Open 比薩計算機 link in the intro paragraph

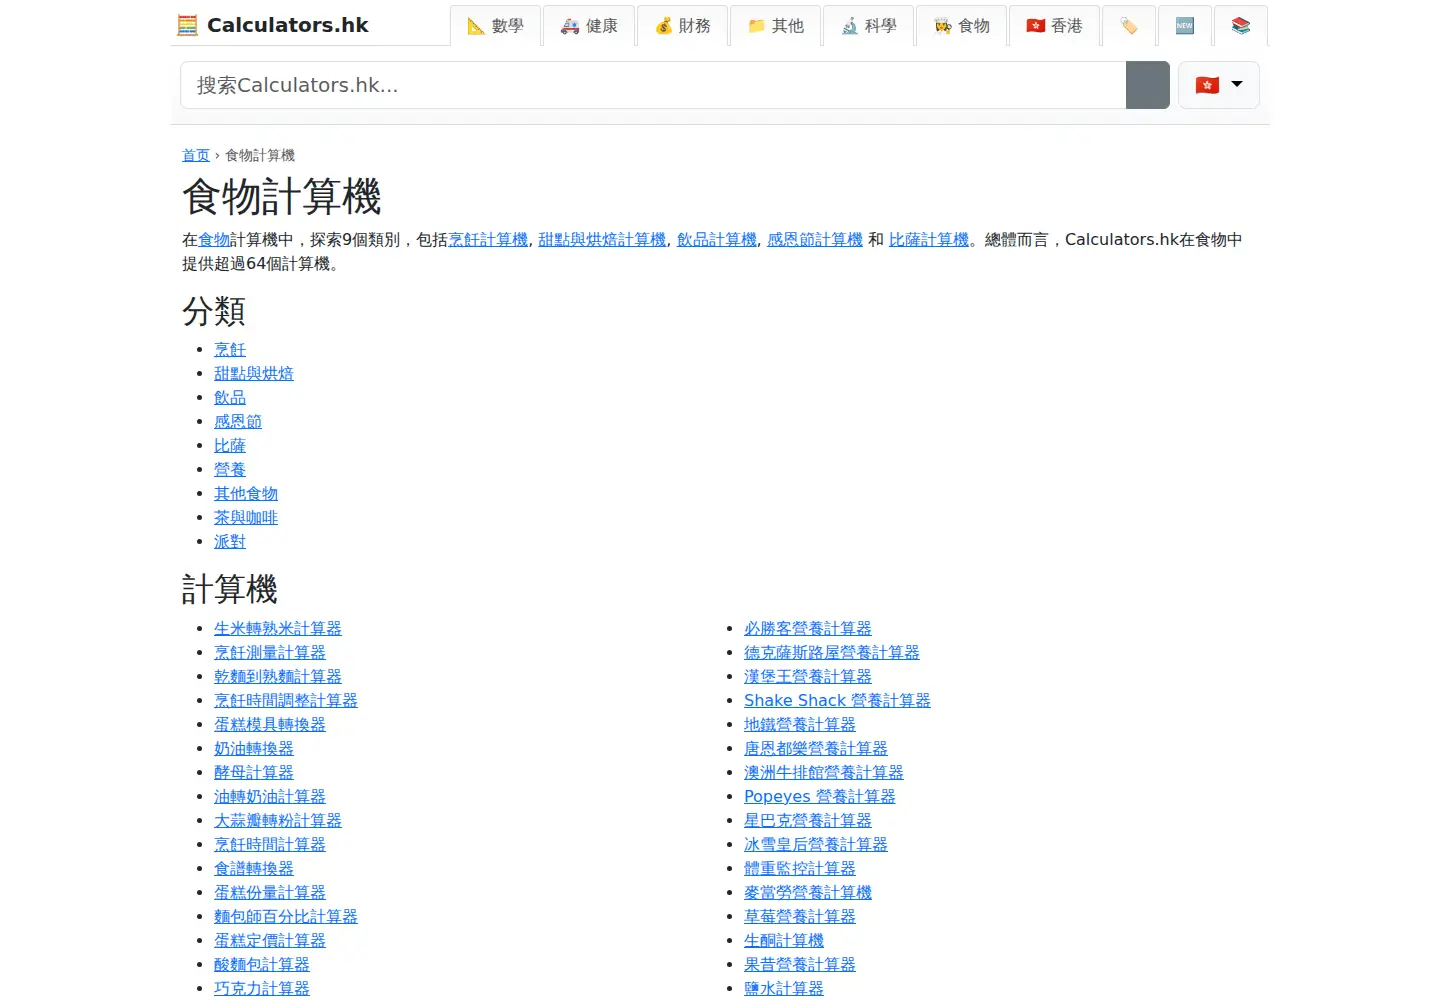pyautogui.click(x=929, y=240)
